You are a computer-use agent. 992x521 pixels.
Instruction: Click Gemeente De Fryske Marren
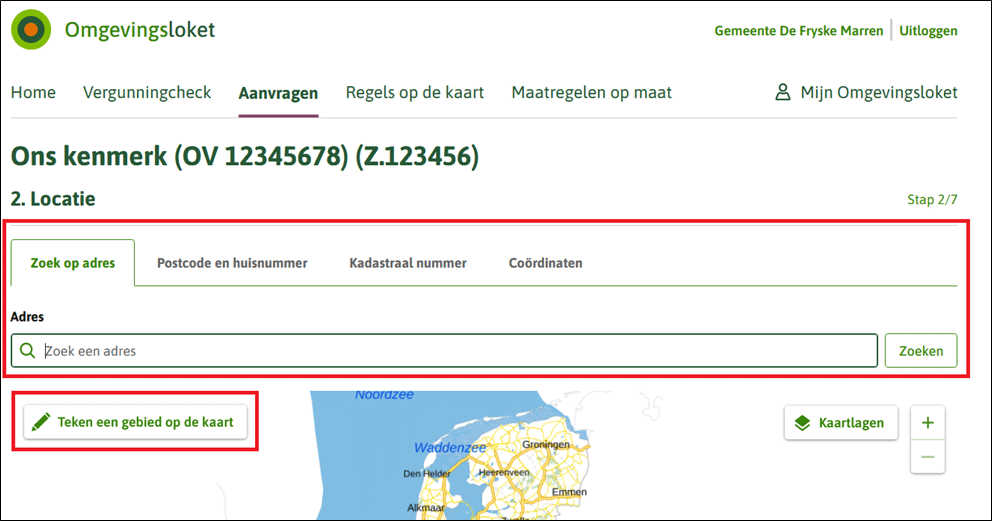tap(798, 30)
